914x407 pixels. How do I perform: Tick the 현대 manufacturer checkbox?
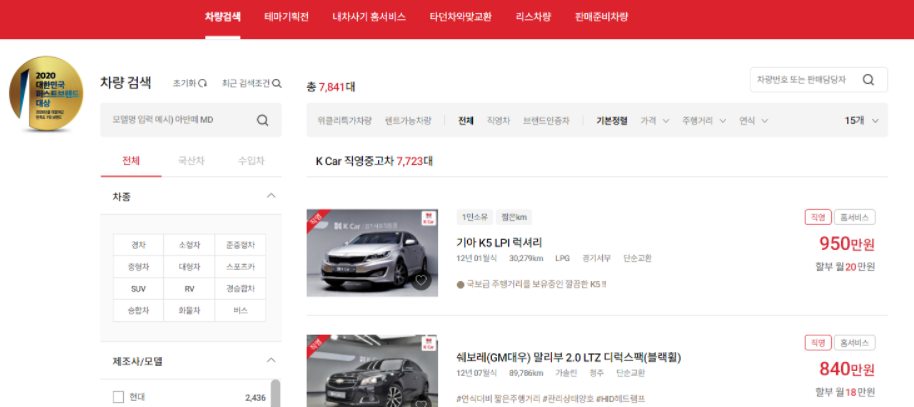tap(118, 397)
